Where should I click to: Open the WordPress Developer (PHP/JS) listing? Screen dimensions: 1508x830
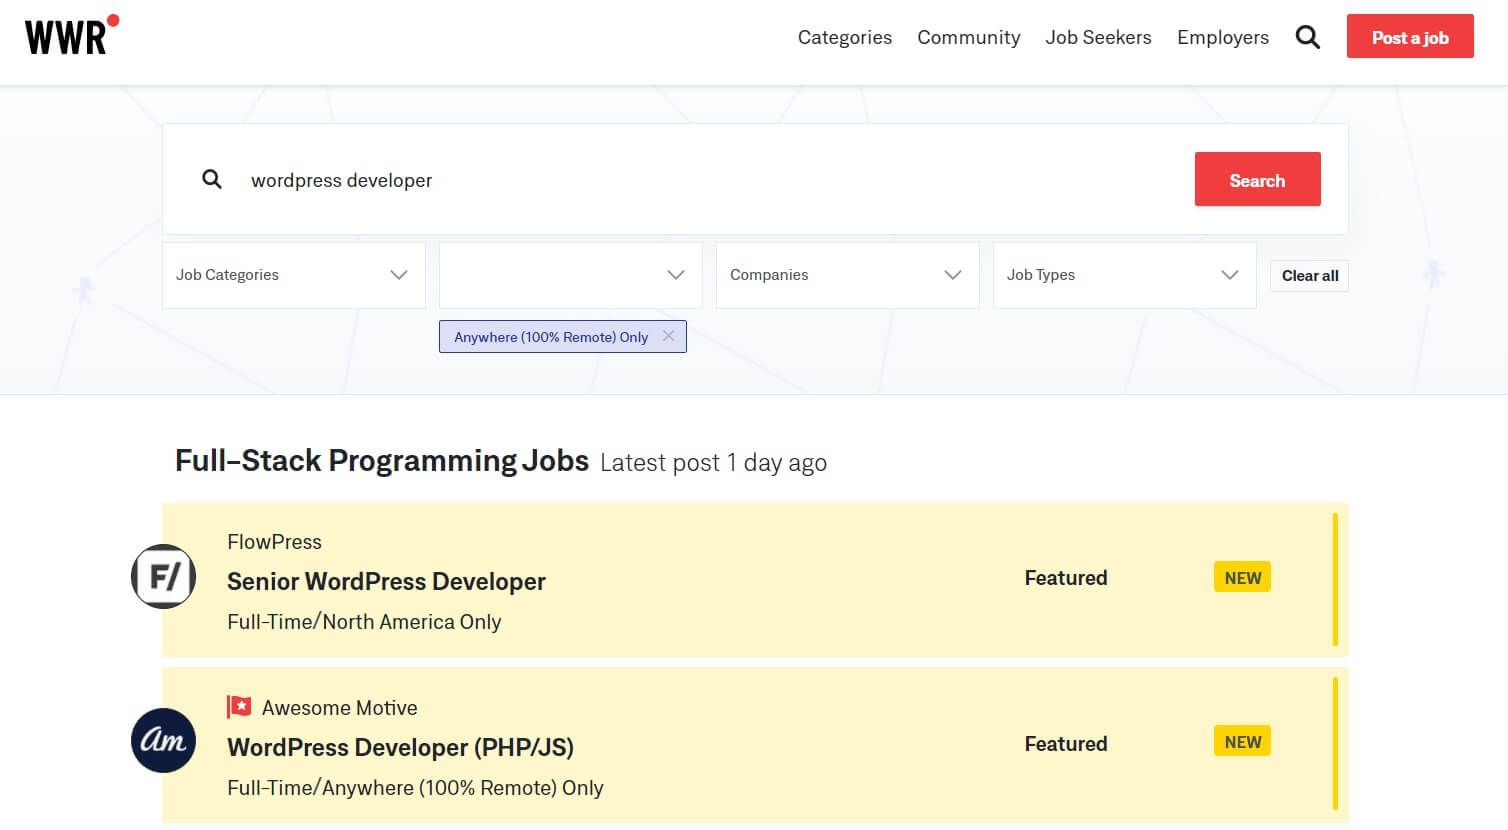tap(401, 747)
